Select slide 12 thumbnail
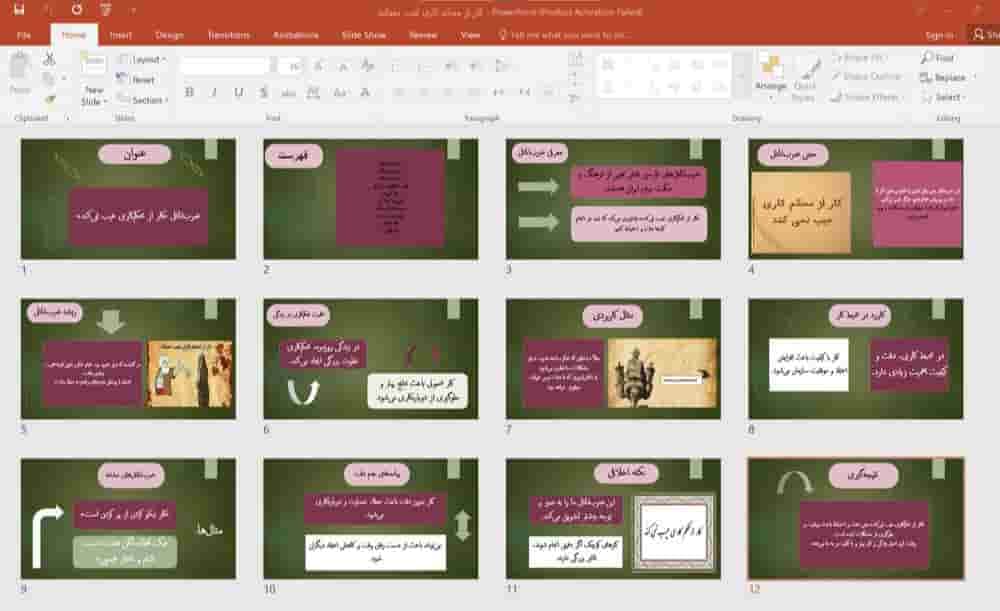The width and height of the screenshot is (1000, 611). [x=855, y=518]
